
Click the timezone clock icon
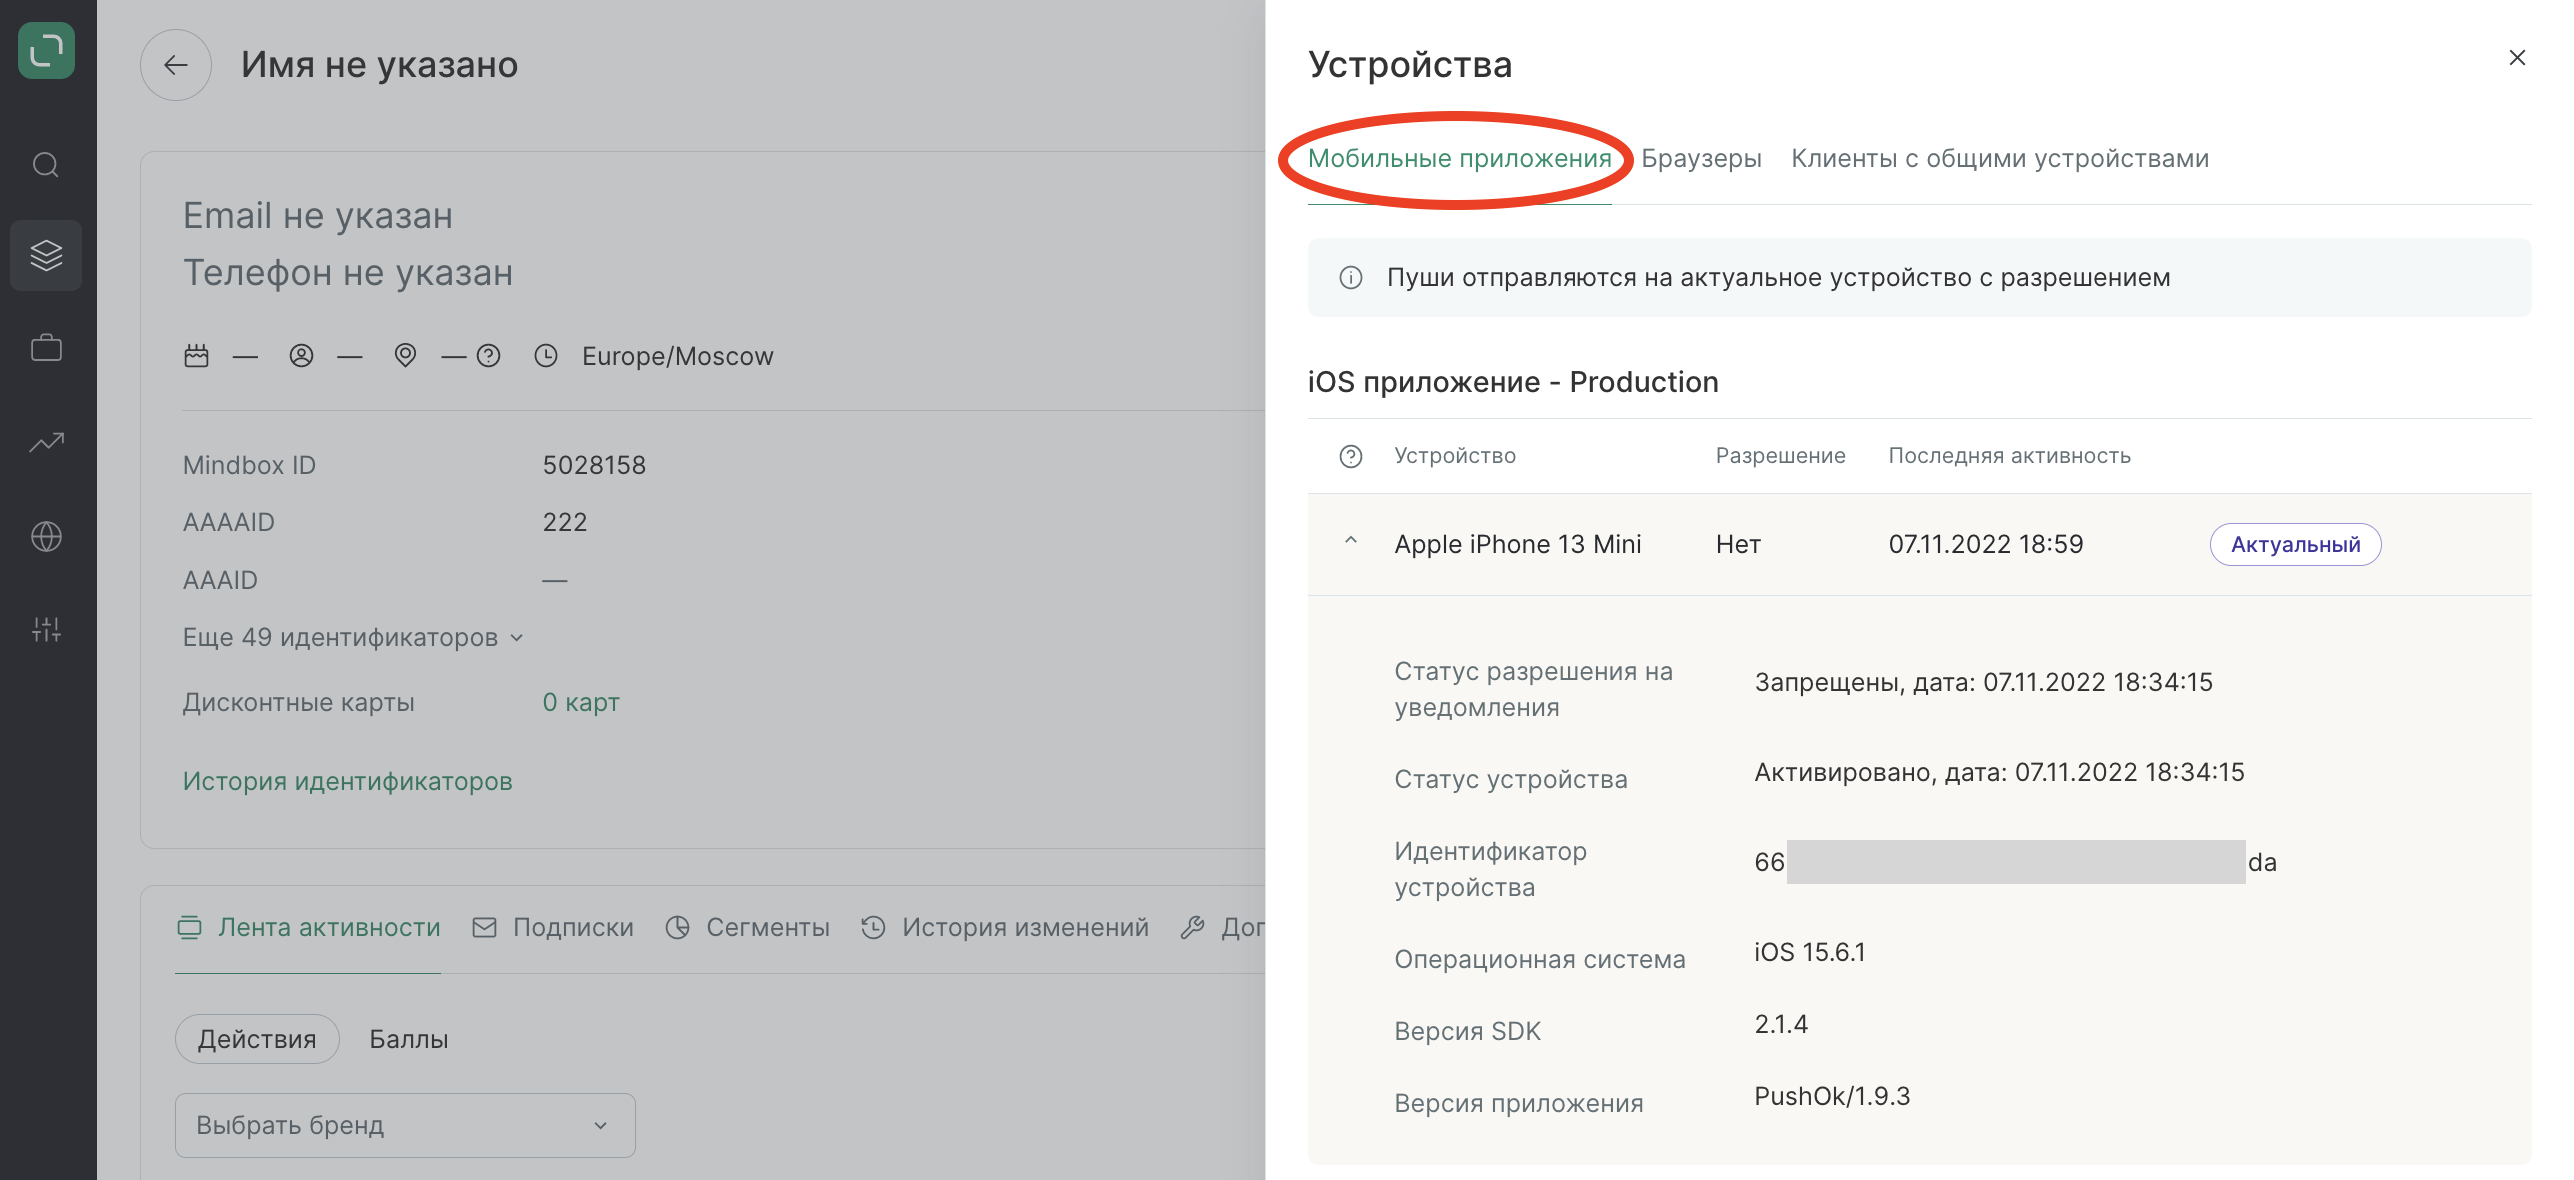click(x=546, y=356)
